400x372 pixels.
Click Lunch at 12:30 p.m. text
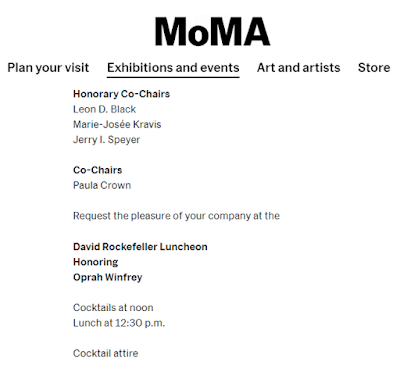(x=119, y=323)
